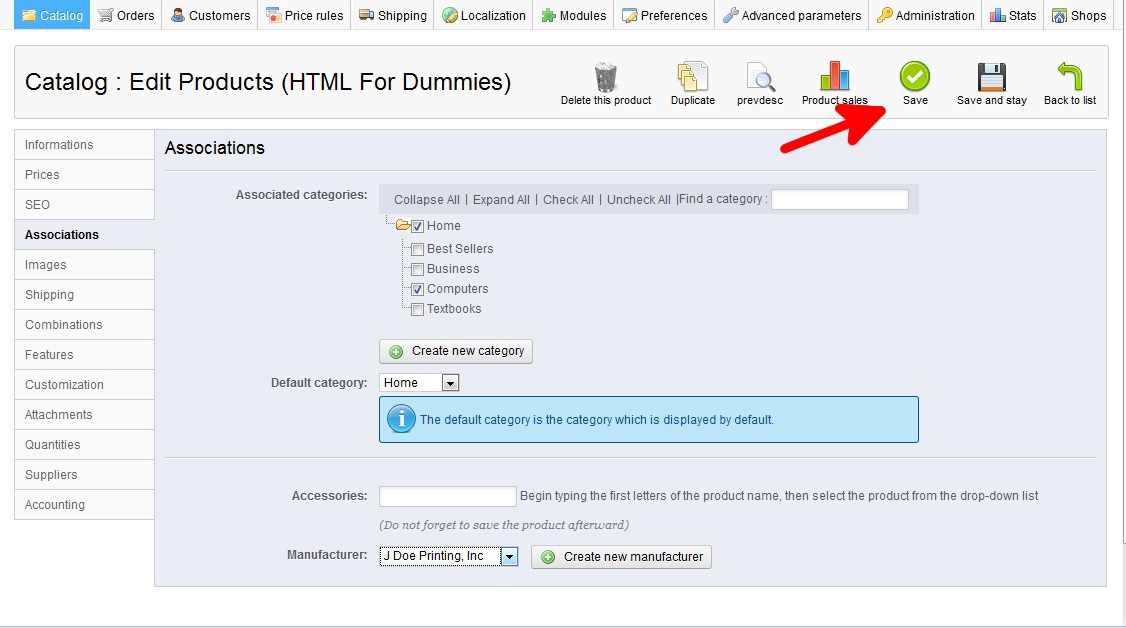Uncheck the Home category checkbox

[417, 226]
